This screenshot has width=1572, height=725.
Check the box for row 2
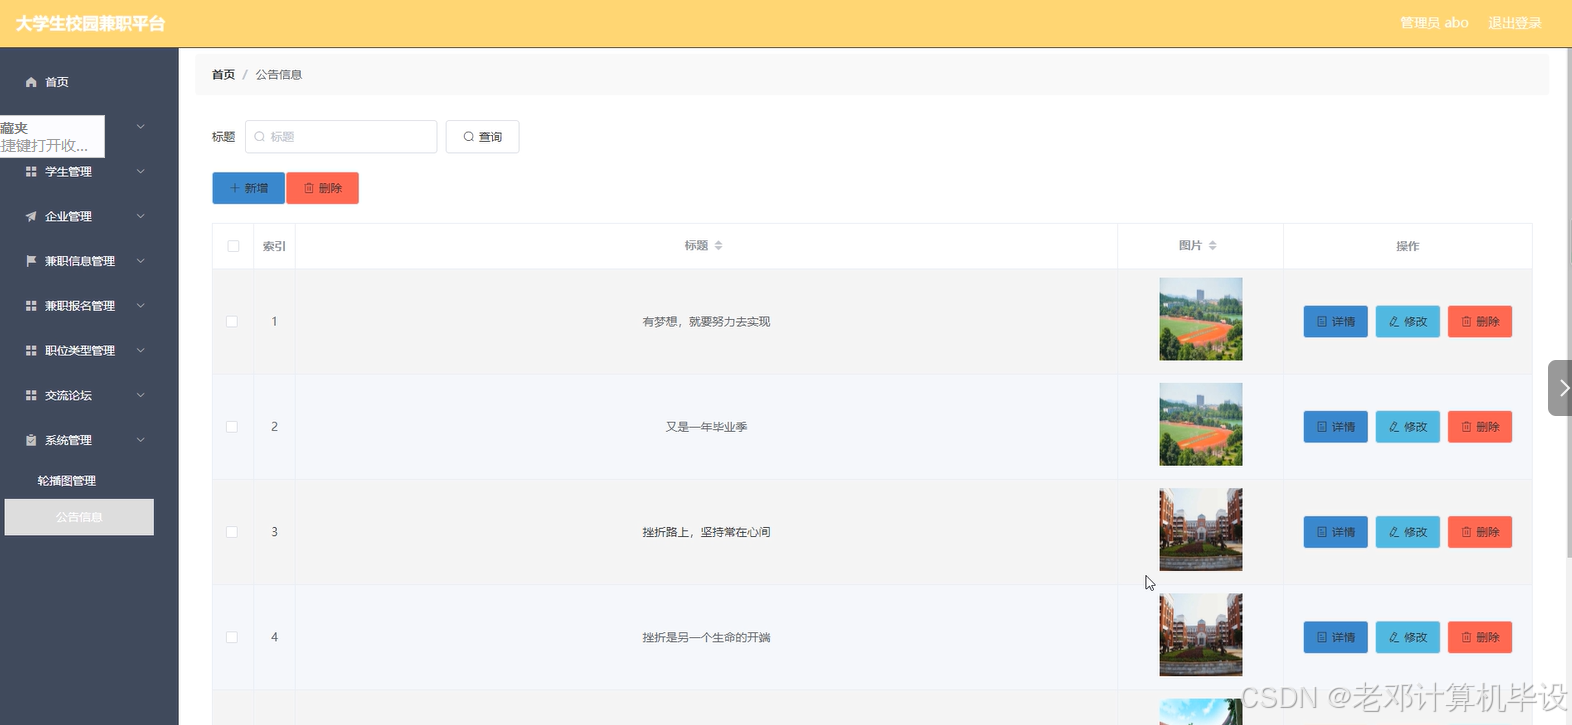[232, 427]
